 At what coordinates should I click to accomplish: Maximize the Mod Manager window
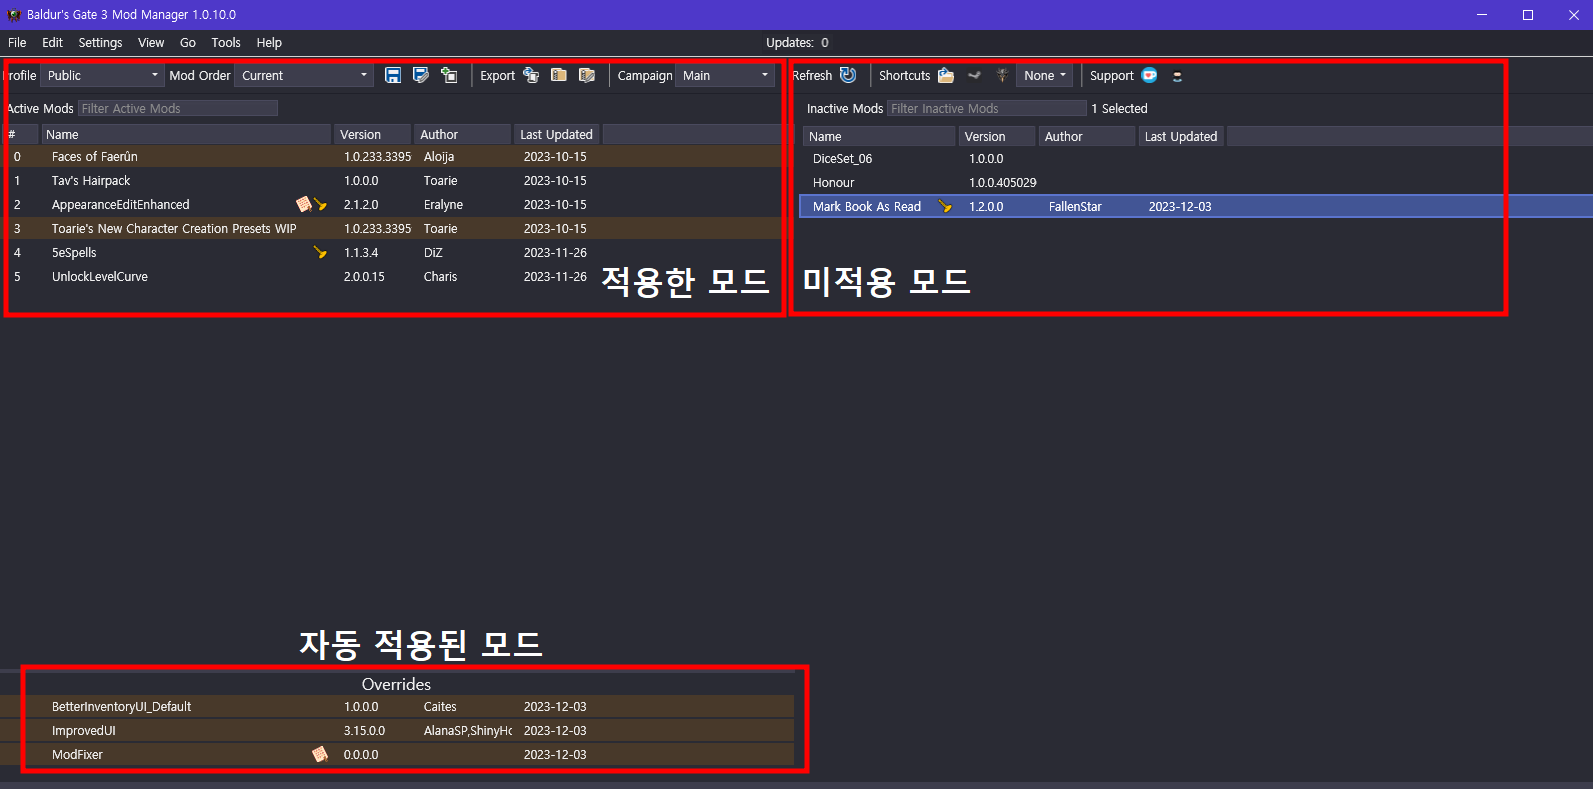(x=1527, y=14)
